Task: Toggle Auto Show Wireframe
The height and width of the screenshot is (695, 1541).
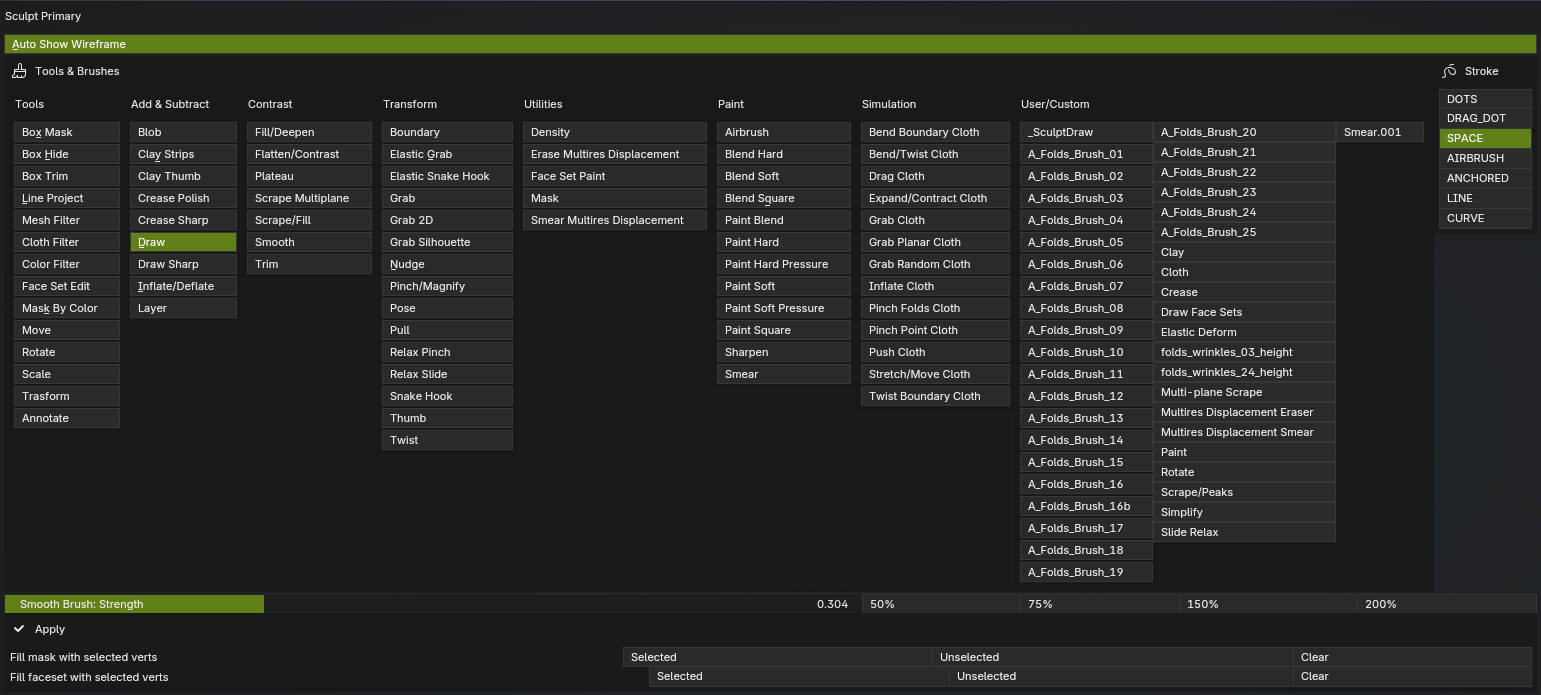Action: click(770, 44)
